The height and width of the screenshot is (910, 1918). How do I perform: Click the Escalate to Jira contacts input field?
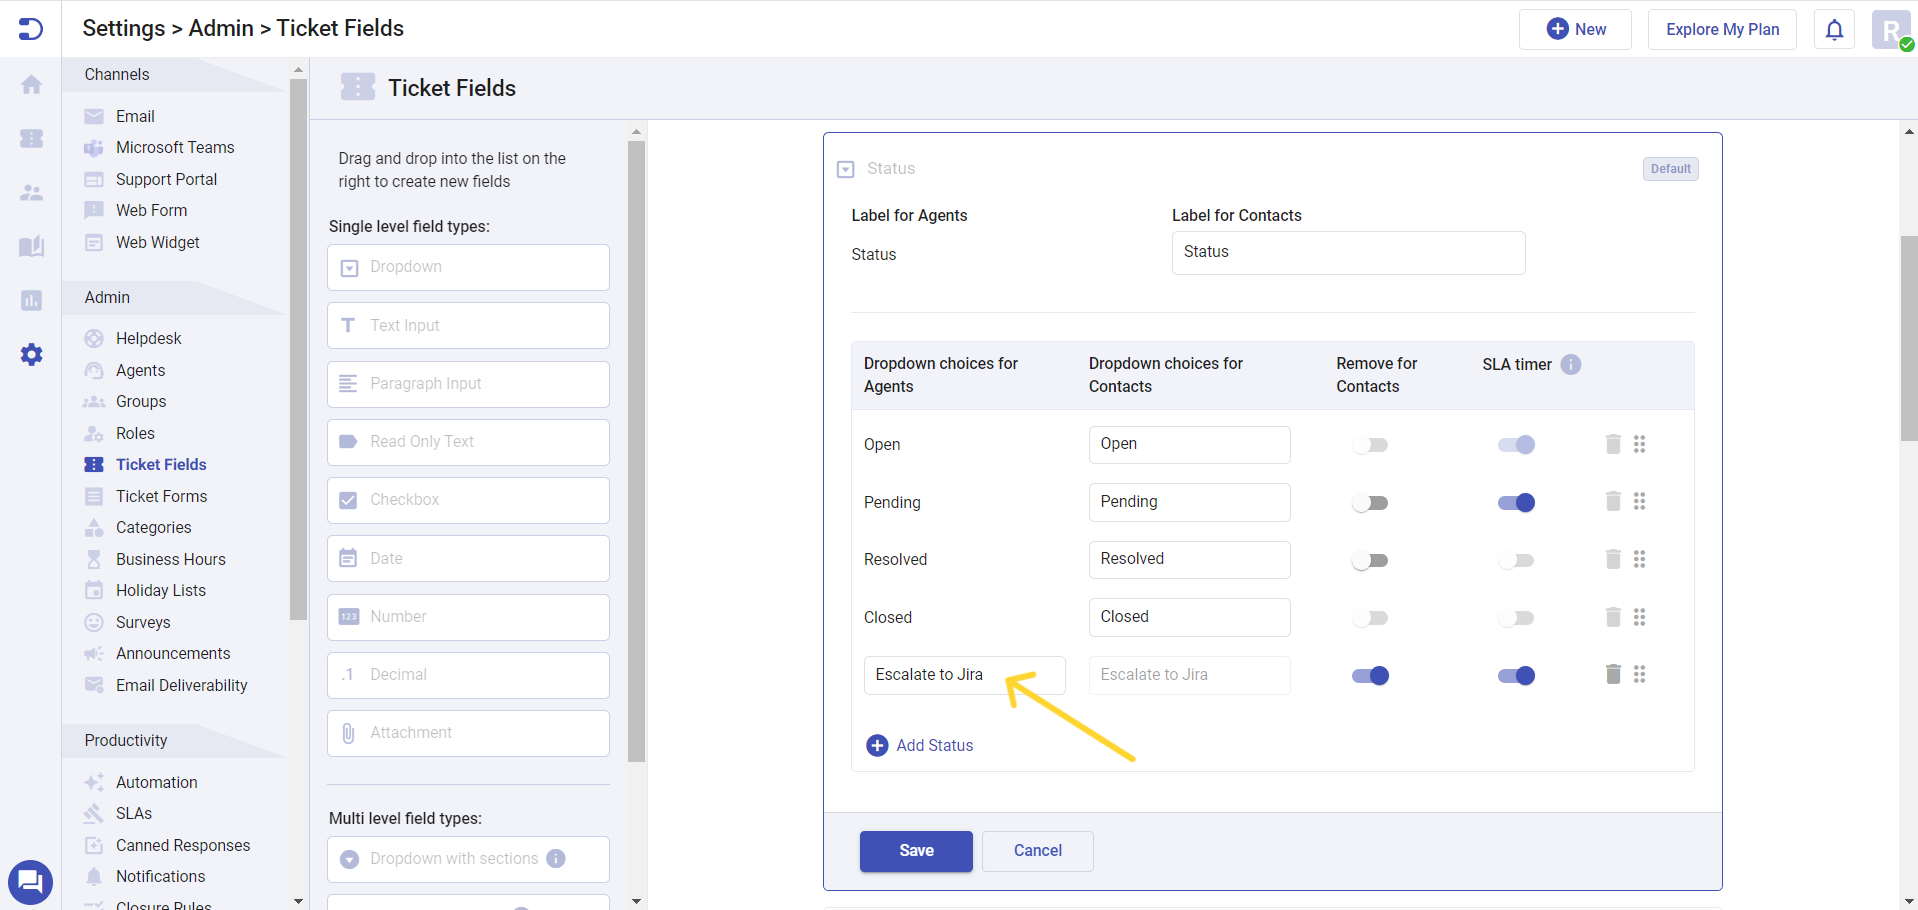click(x=1188, y=675)
